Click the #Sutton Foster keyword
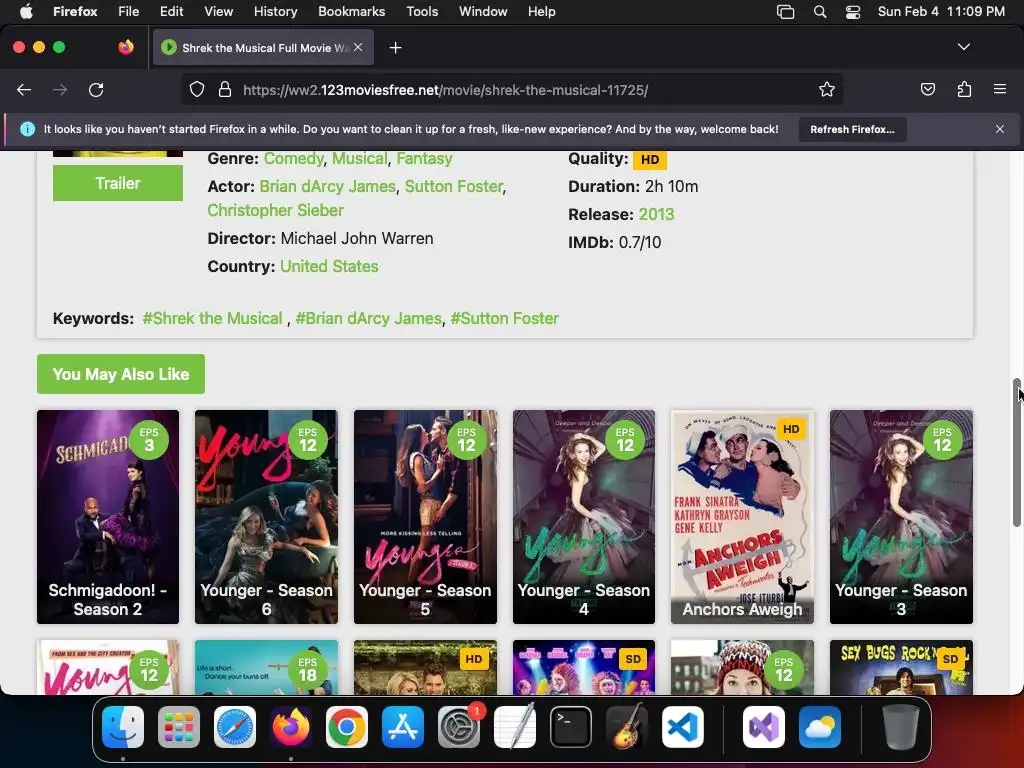The width and height of the screenshot is (1024, 768). tap(505, 318)
